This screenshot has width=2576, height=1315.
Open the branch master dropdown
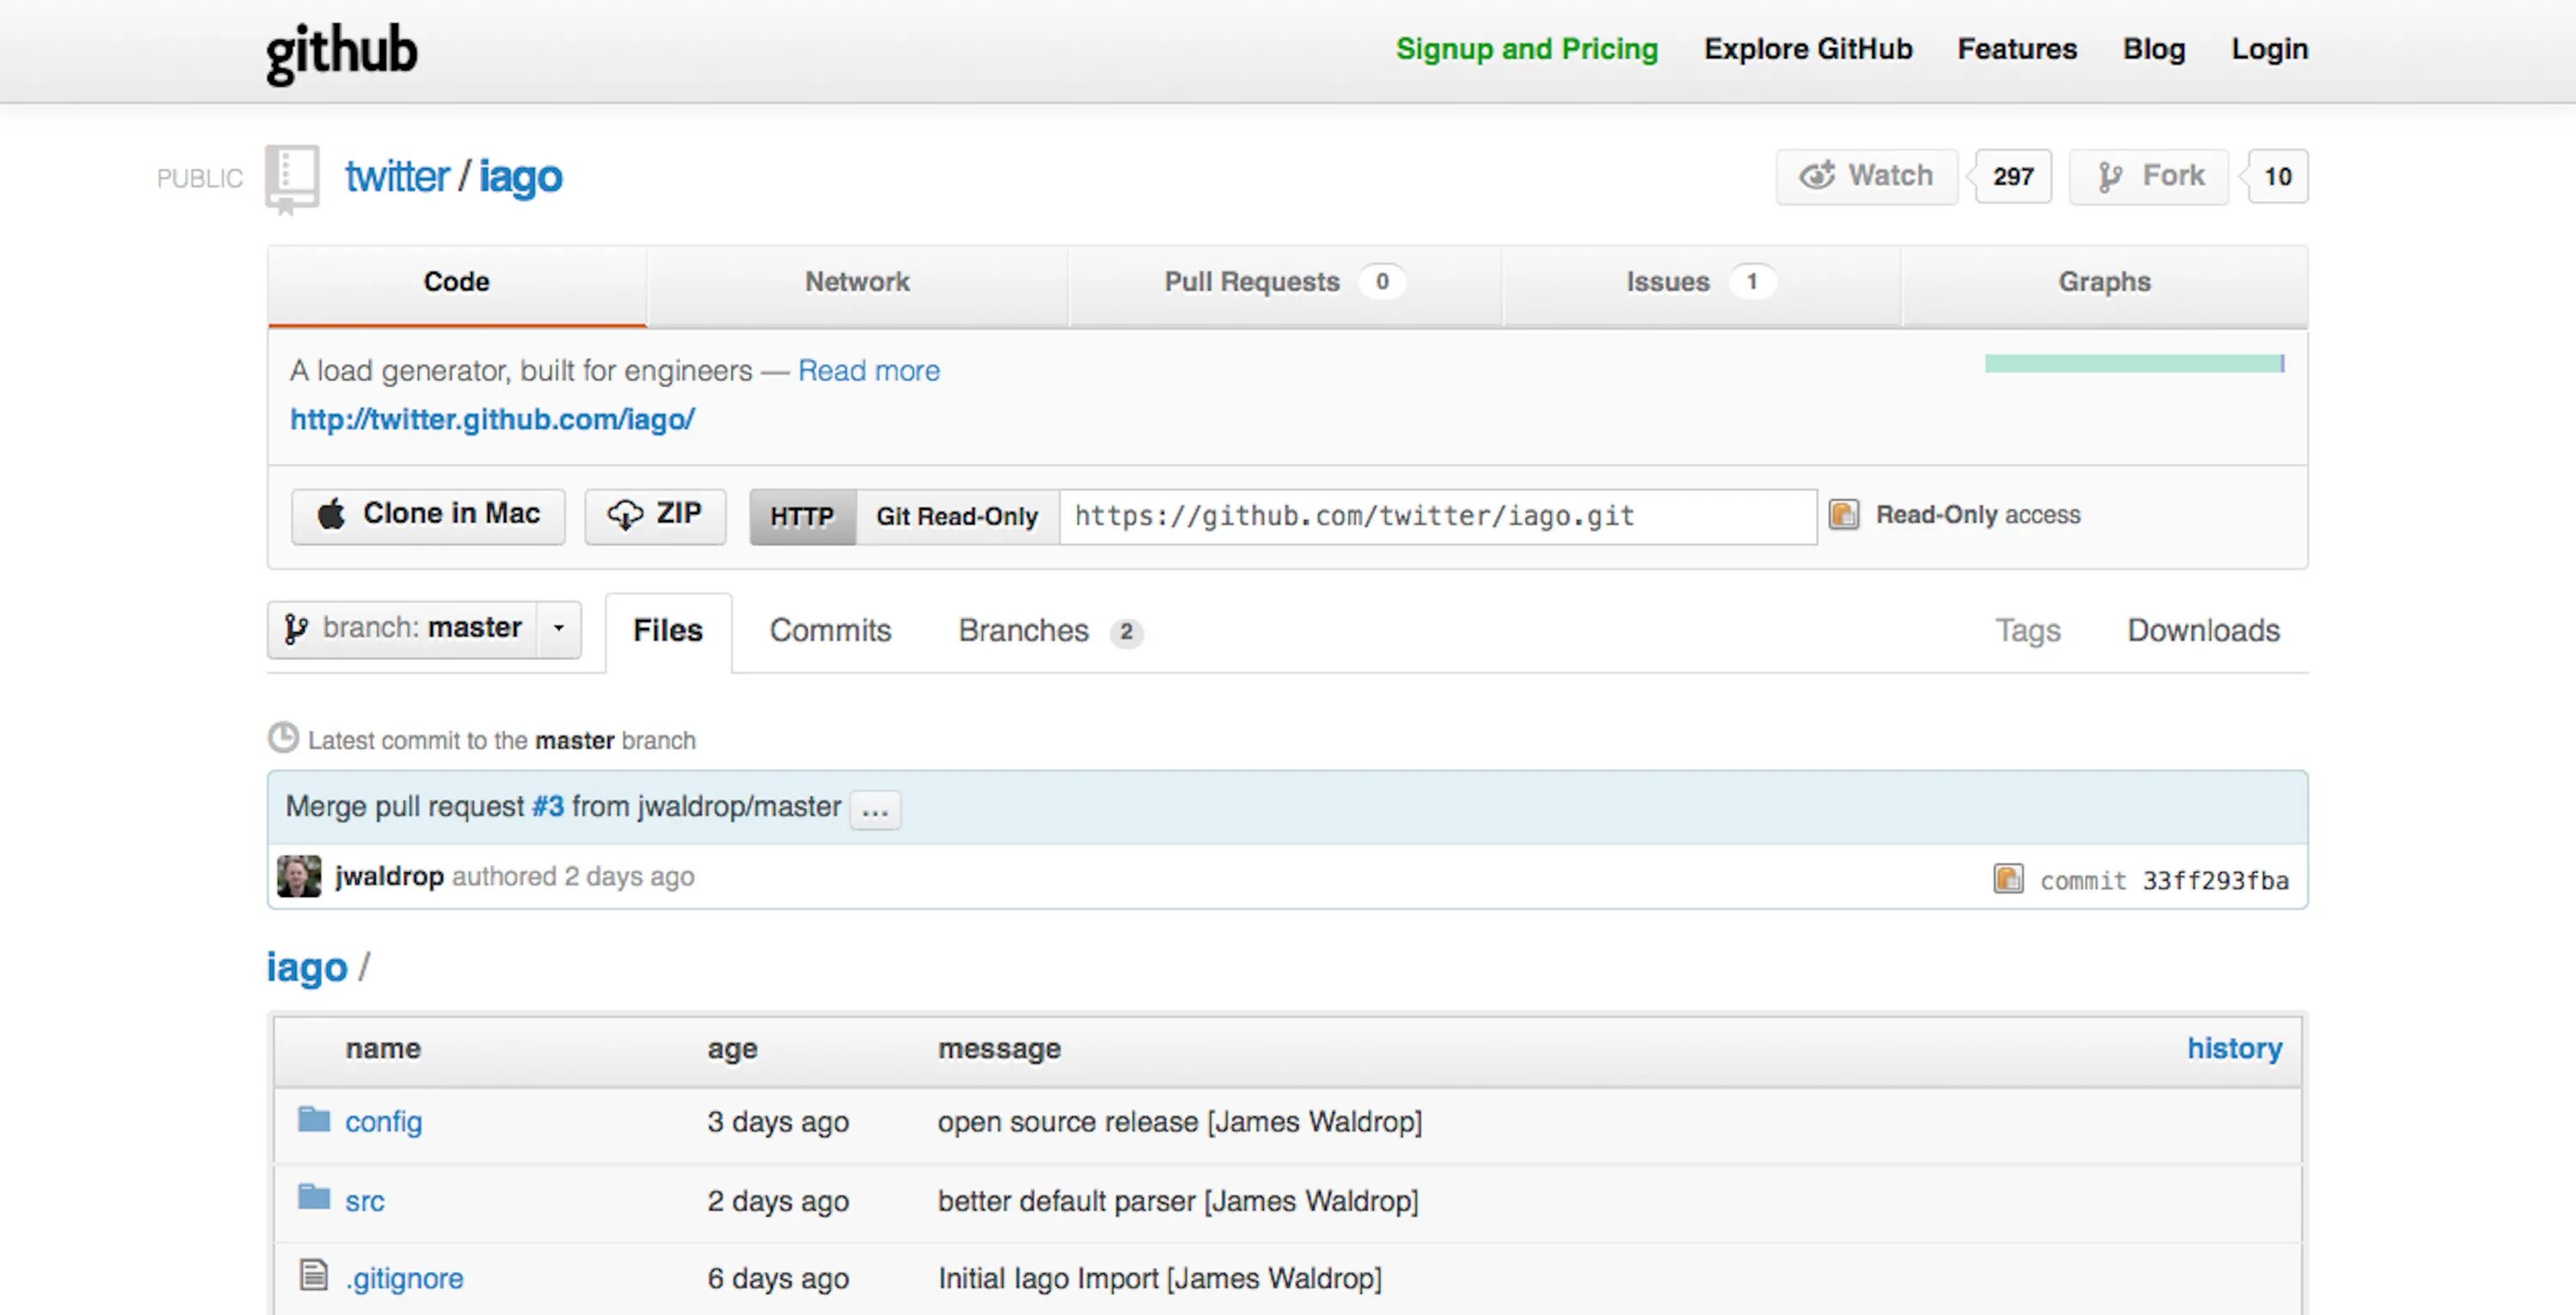click(404, 629)
